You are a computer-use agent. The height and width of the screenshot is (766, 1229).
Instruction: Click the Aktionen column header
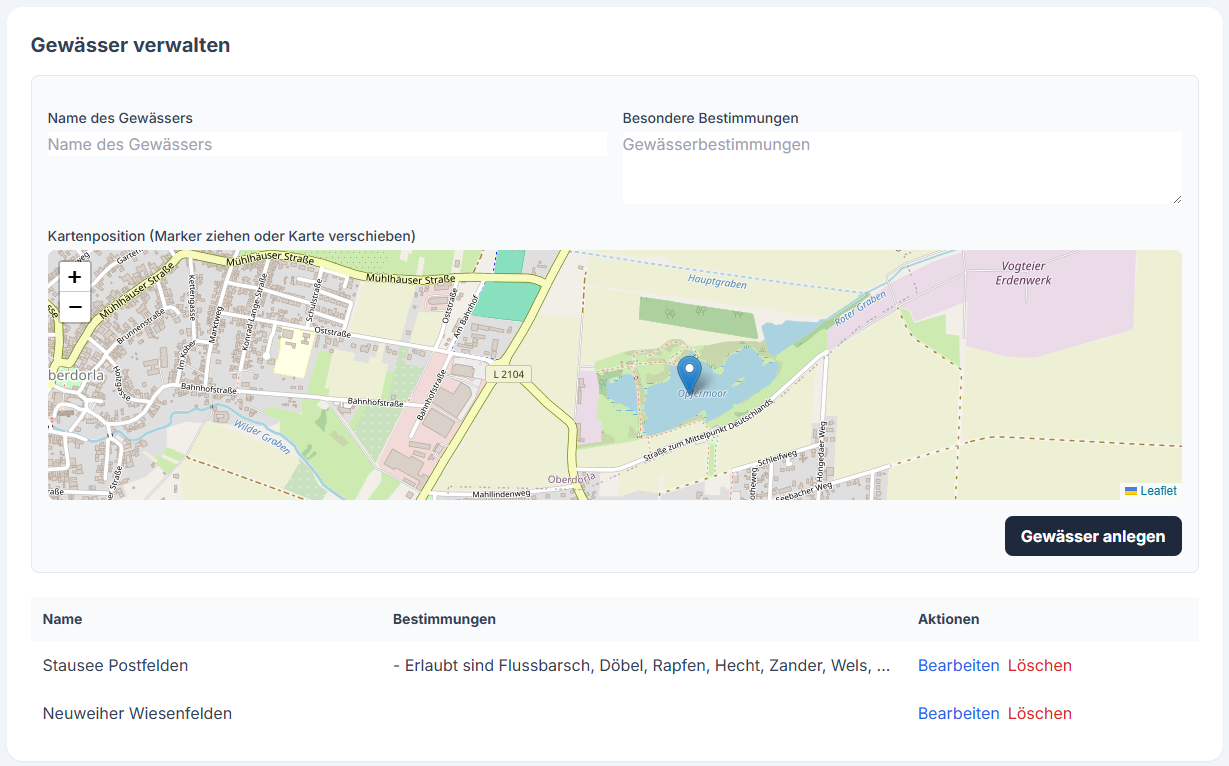pos(949,619)
